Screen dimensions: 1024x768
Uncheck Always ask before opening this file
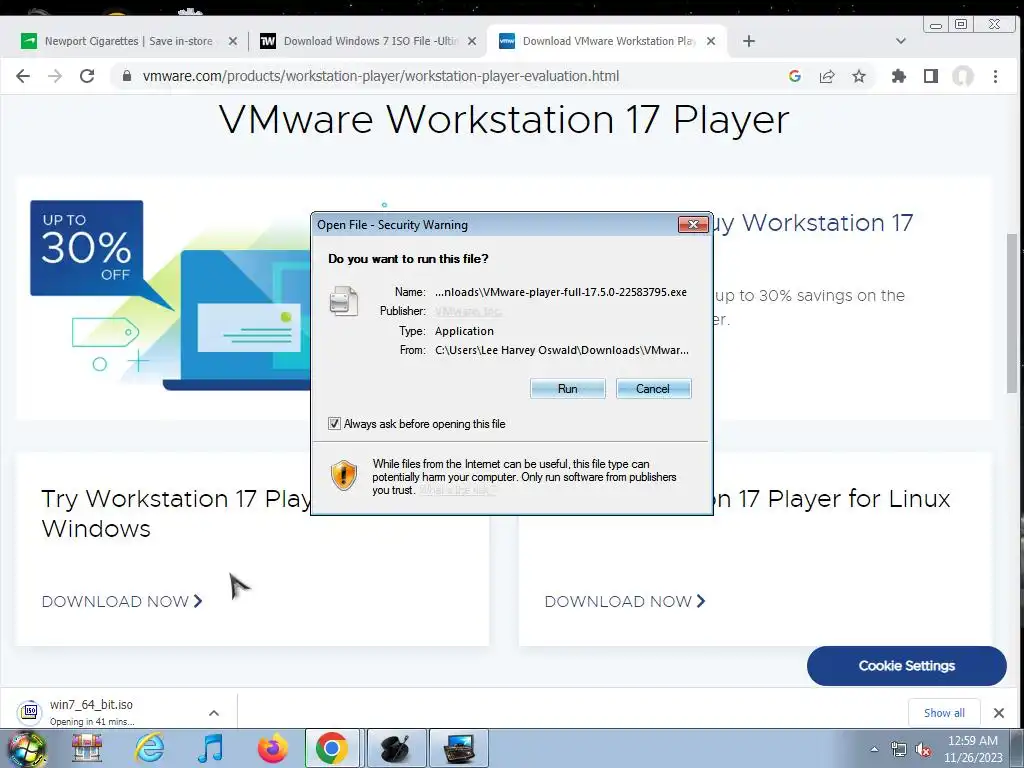tap(334, 424)
